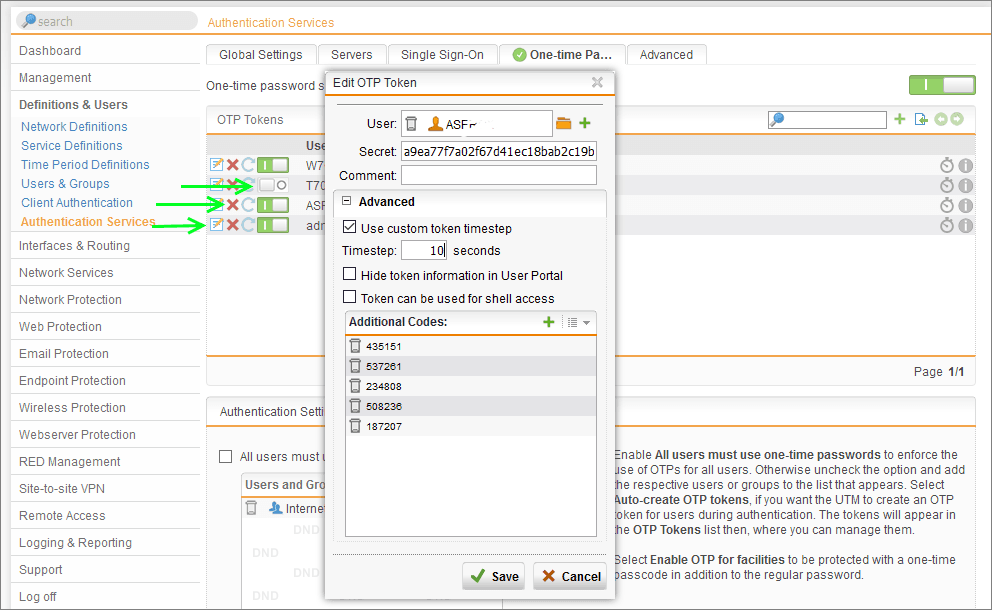Open Additional Codes actions dropdown
The height and width of the screenshot is (610, 992).
pos(579,323)
